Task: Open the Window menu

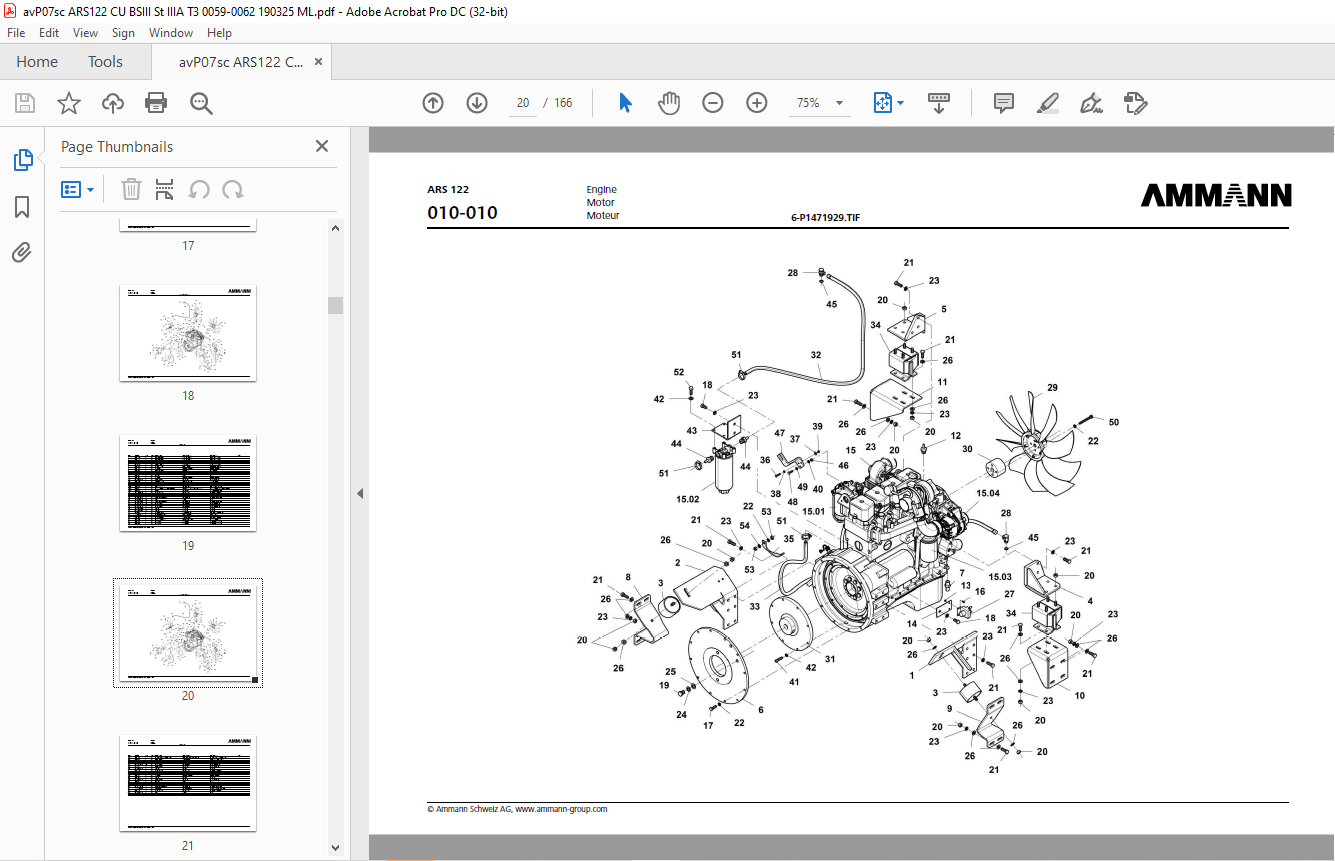Action: (171, 33)
